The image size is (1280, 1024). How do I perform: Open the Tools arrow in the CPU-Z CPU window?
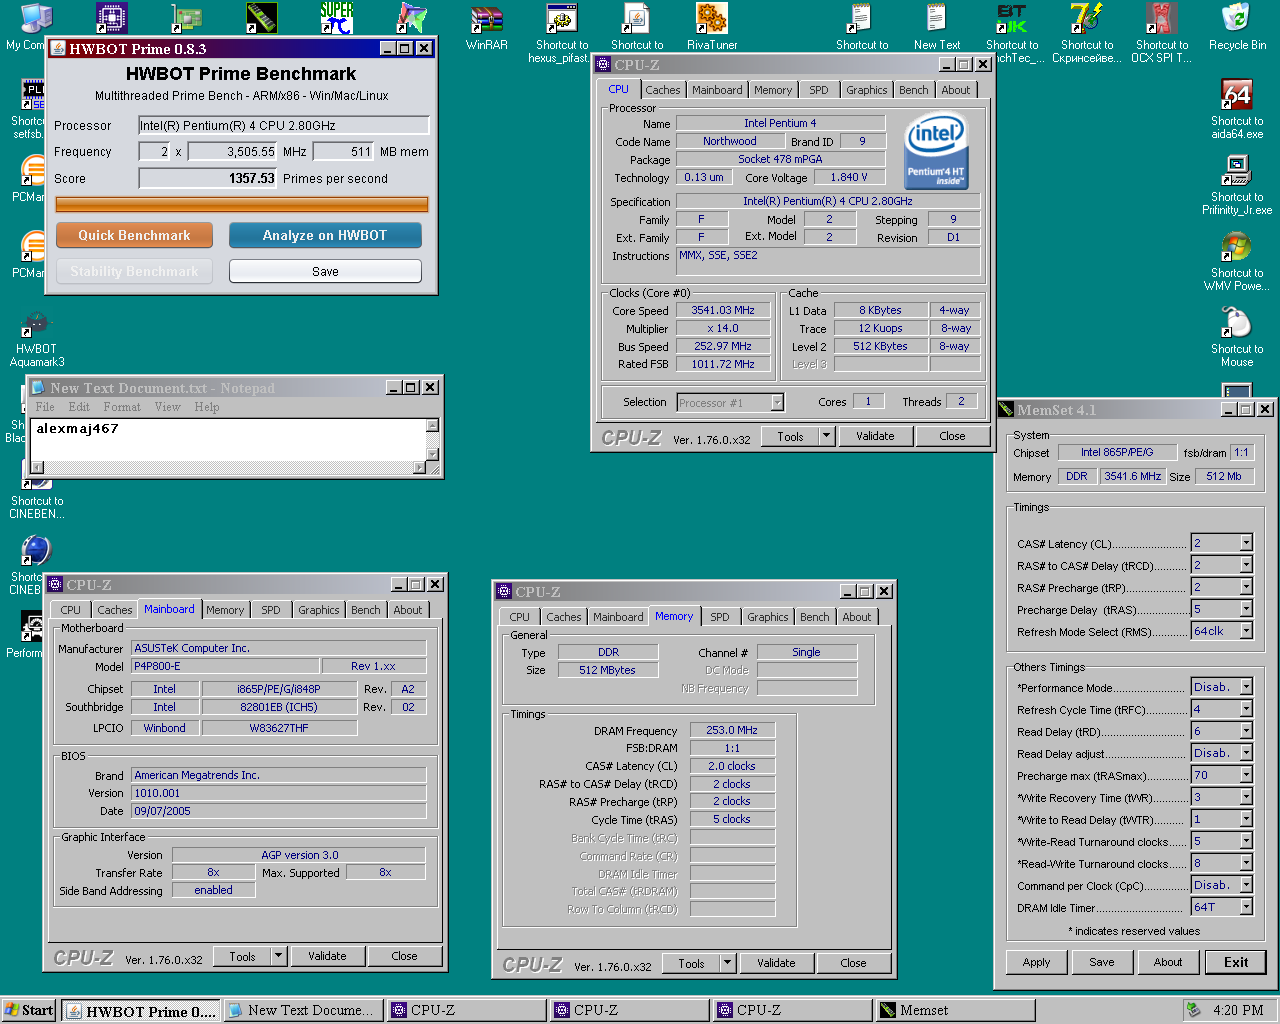click(x=826, y=436)
